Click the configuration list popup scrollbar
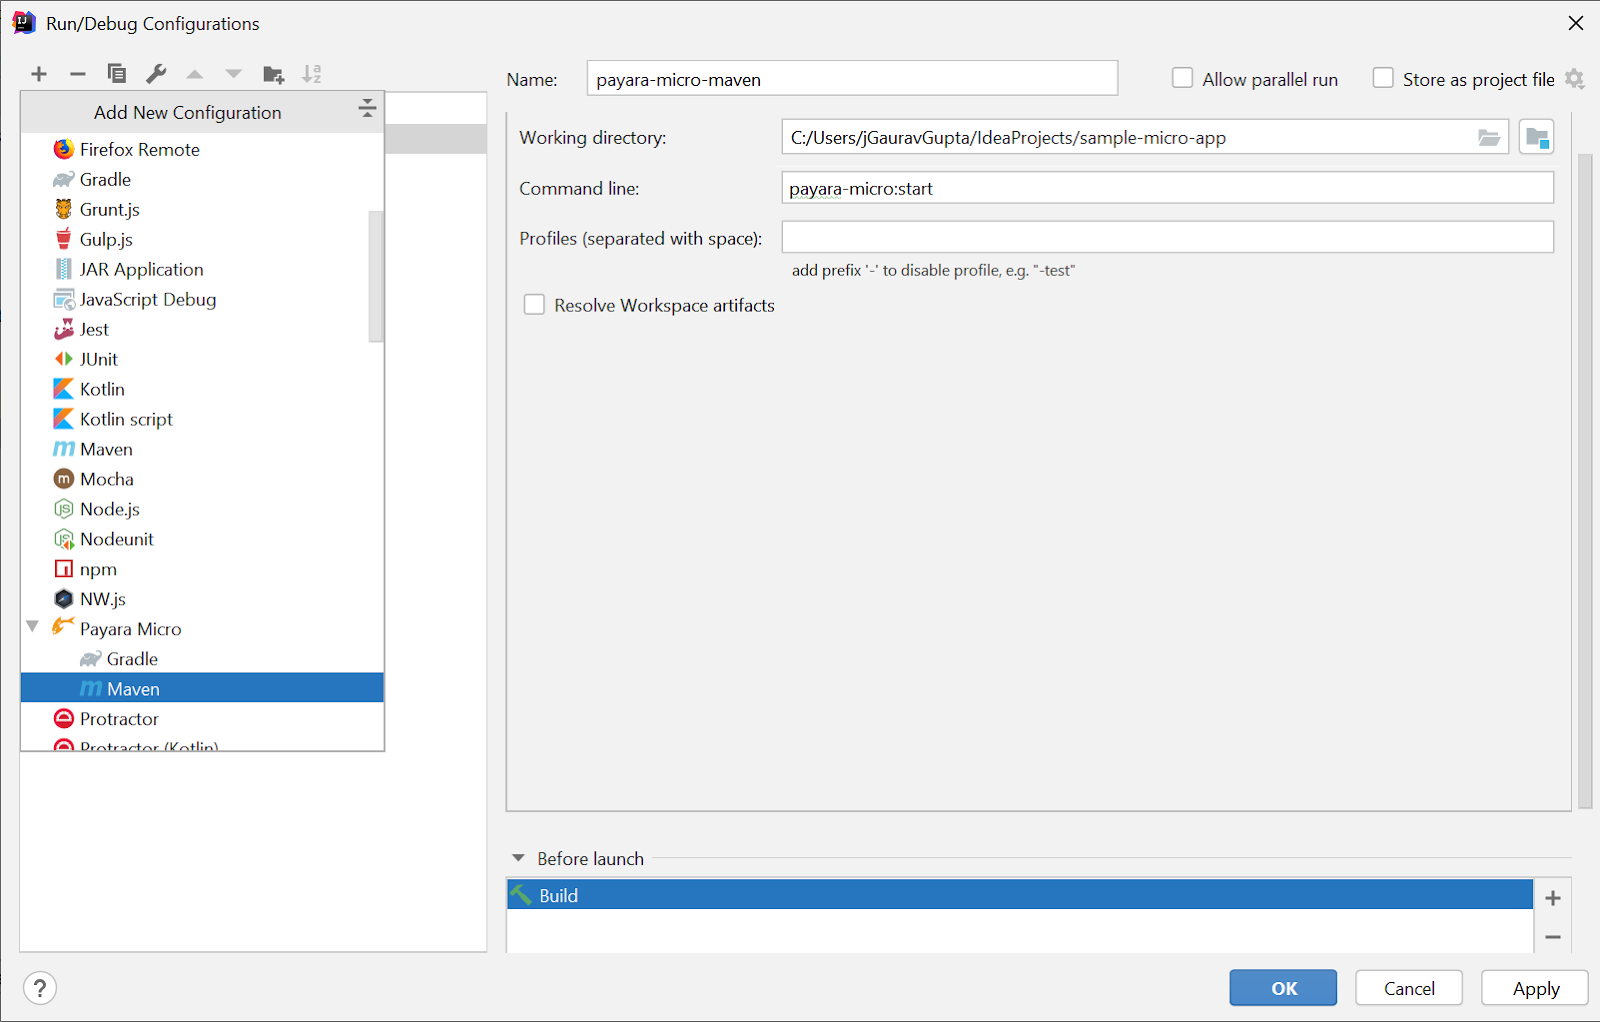1600x1022 pixels. 376,276
